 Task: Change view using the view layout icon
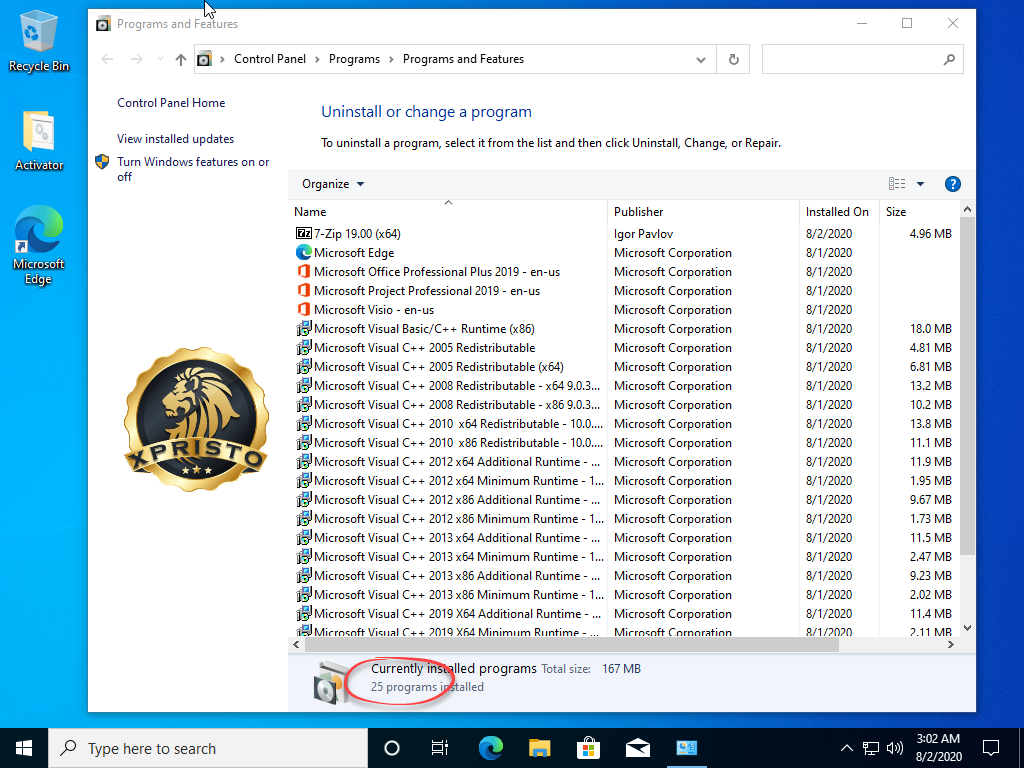click(x=897, y=184)
